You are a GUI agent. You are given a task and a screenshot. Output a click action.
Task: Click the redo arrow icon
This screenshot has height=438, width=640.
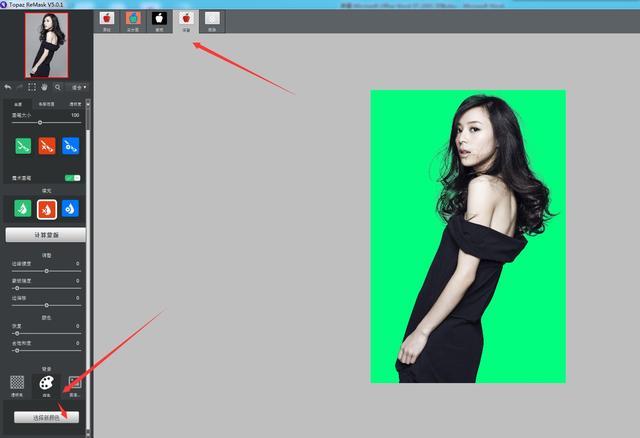(19, 87)
